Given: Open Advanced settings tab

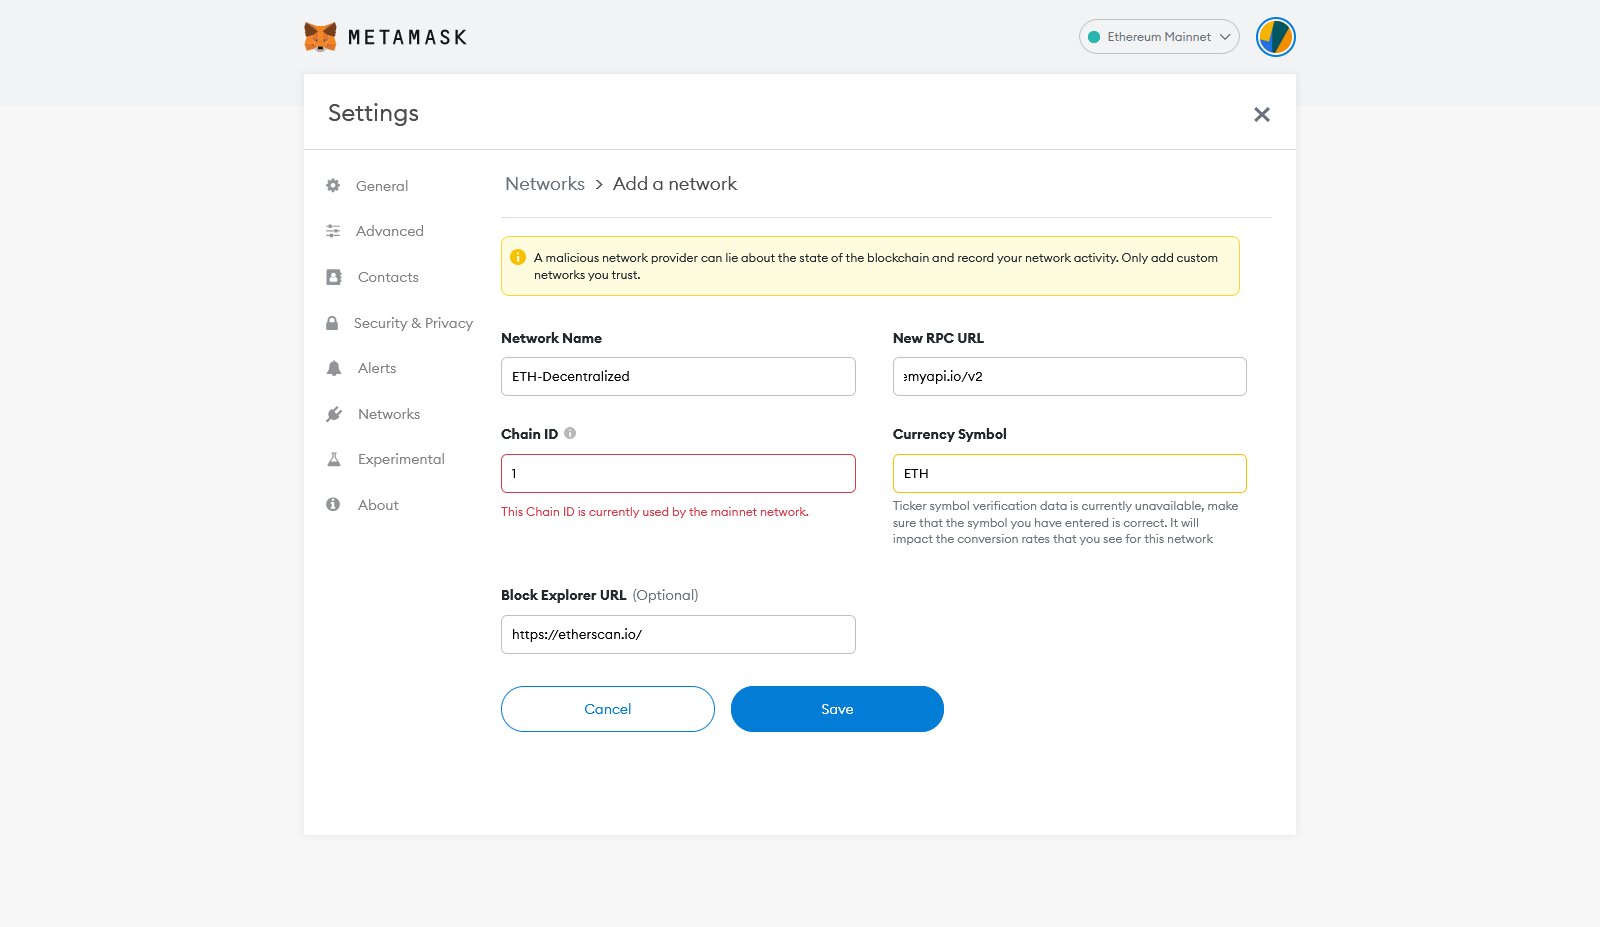Looking at the screenshot, I should point(390,231).
